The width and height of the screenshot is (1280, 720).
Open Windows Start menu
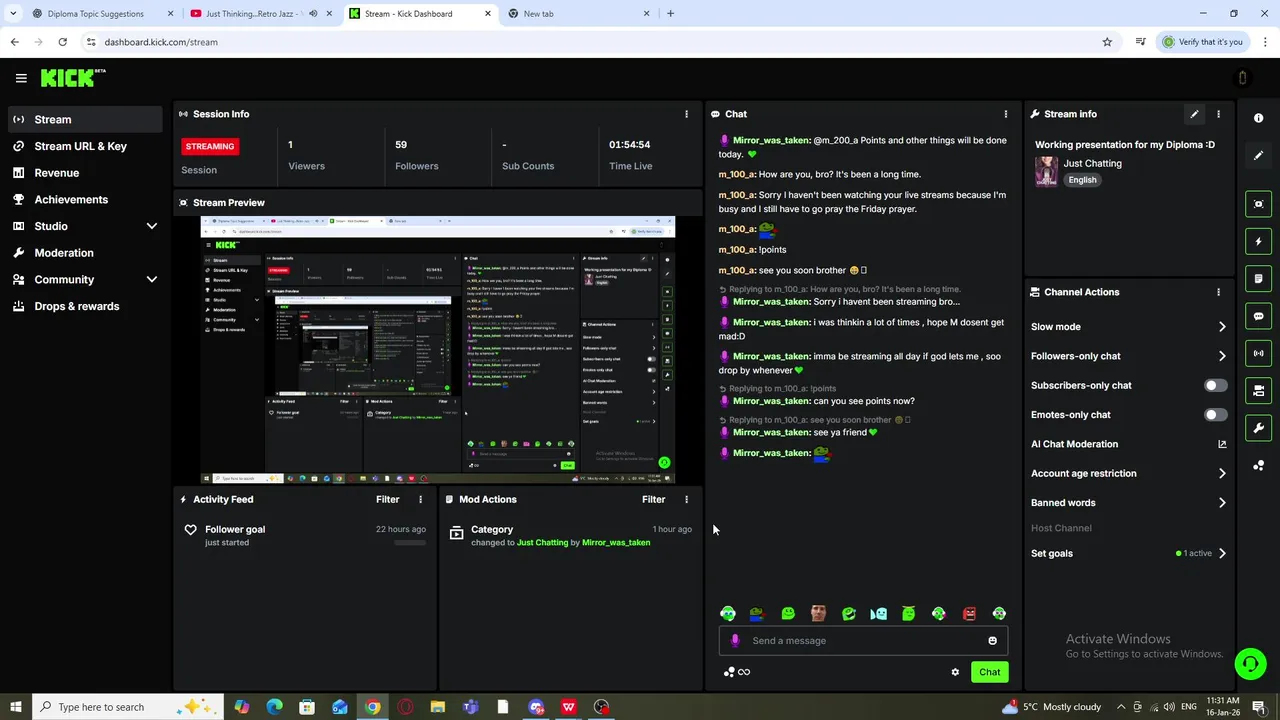pyautogui.click(x=15, y=707)
